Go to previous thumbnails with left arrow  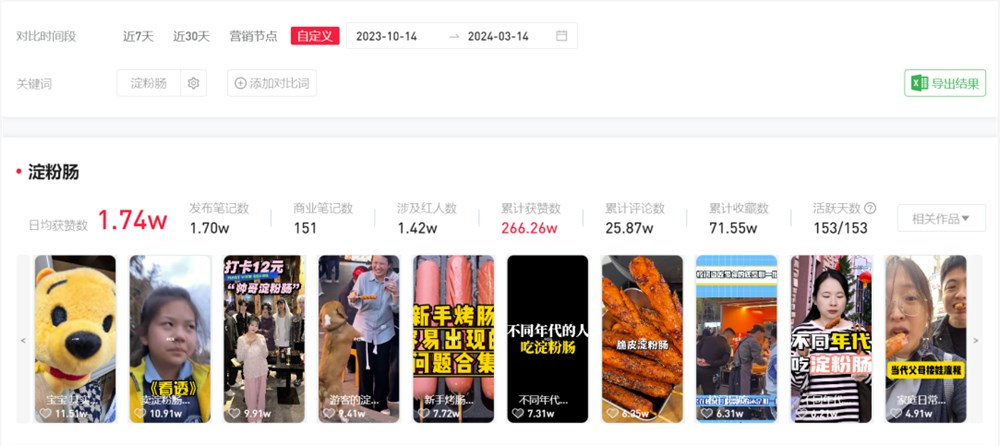(24, 341)
